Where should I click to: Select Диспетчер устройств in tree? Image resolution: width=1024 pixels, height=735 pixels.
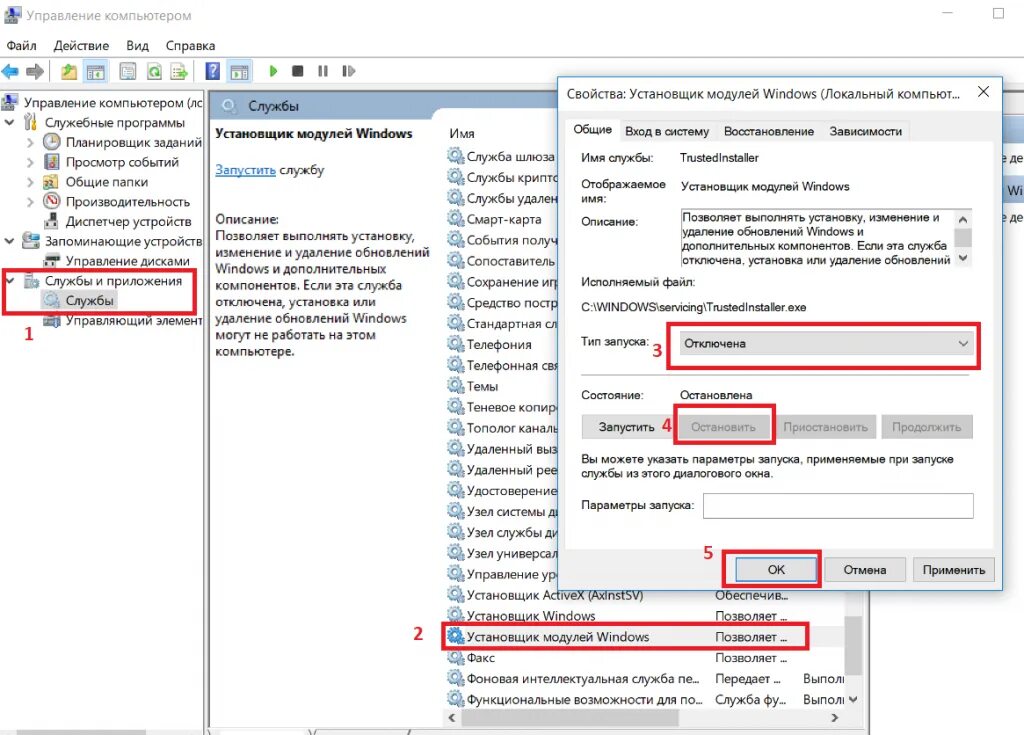click(128, 221)
